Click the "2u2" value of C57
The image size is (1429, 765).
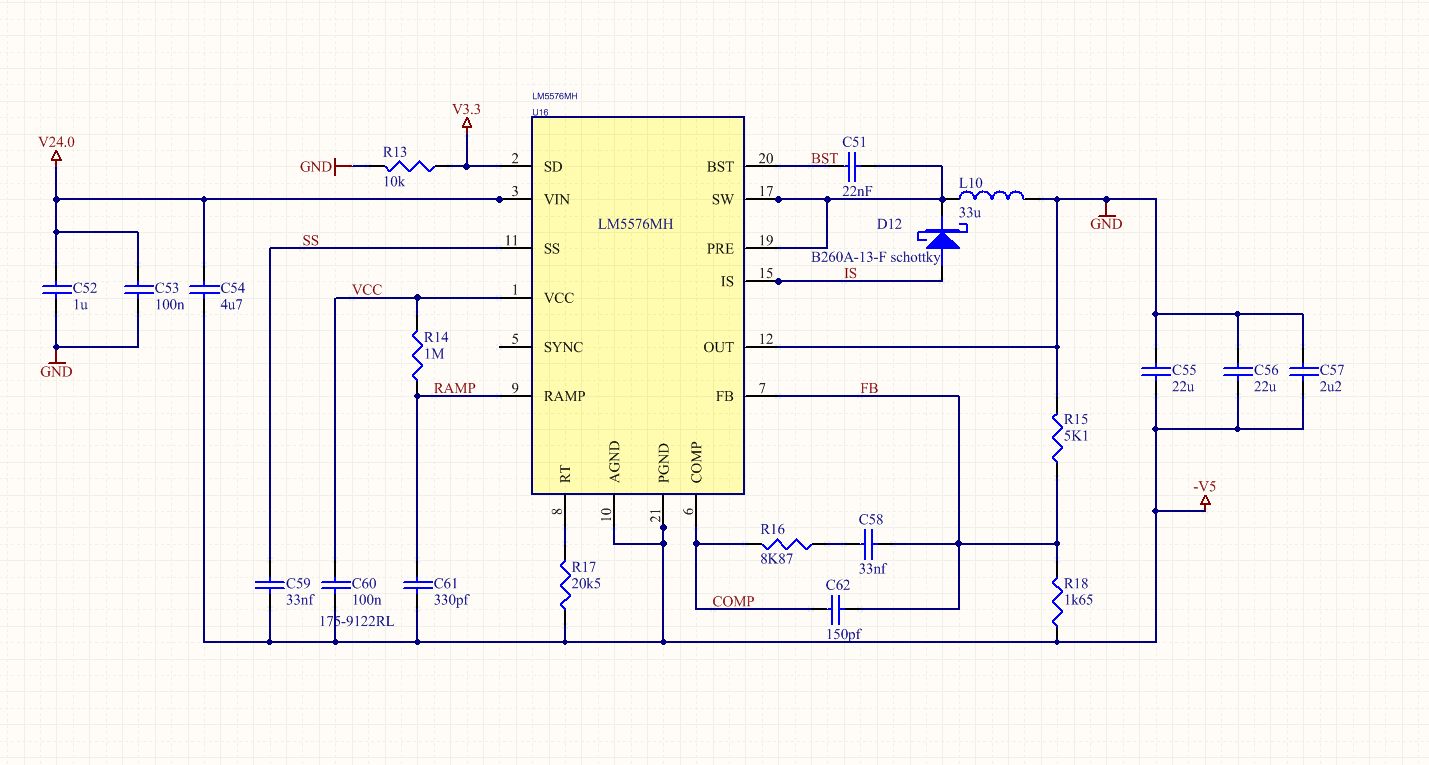tap(1330, 386)
